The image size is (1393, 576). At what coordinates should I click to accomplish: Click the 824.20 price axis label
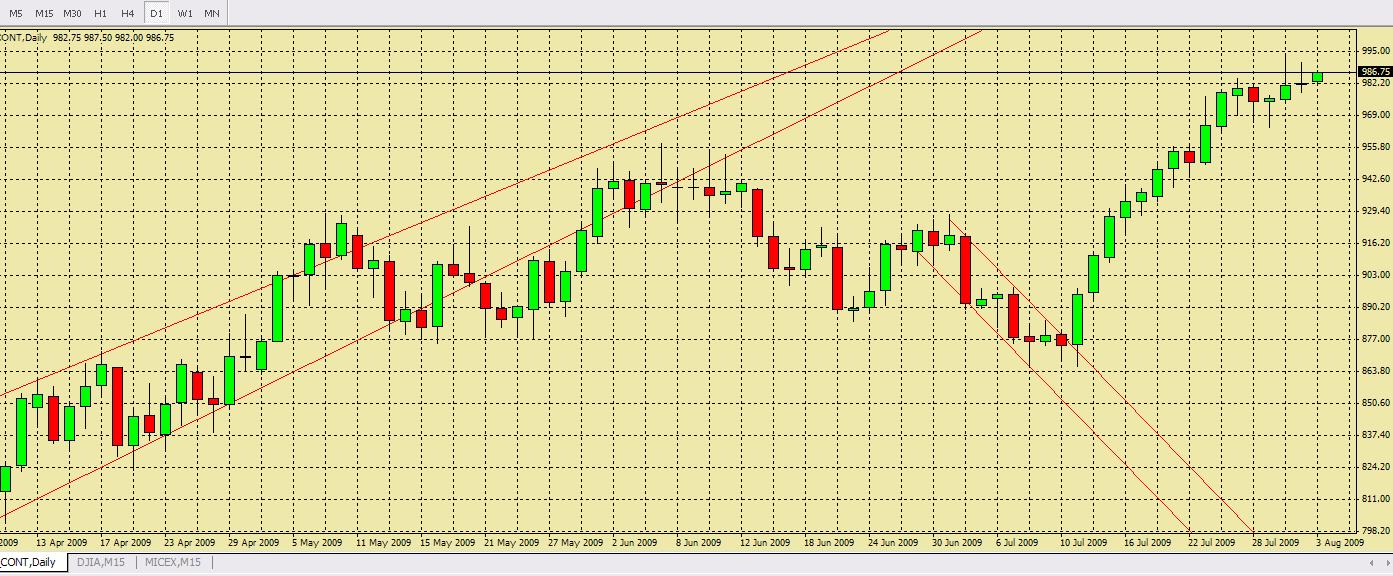pos(1375,467)
